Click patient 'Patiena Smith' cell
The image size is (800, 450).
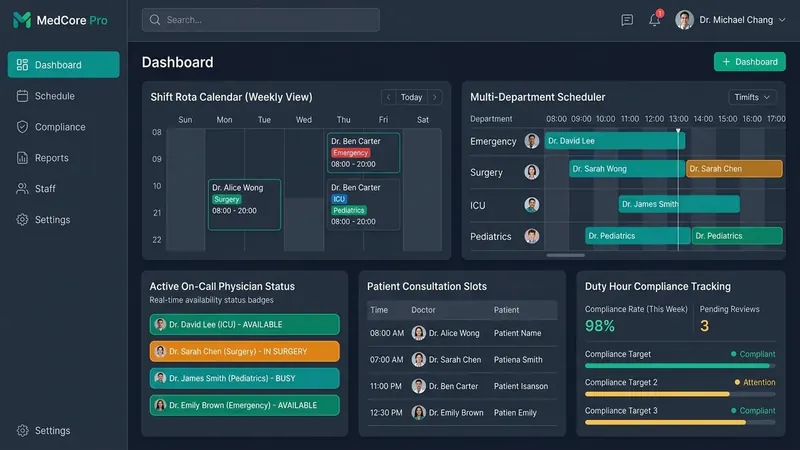[x=518, y=360]
